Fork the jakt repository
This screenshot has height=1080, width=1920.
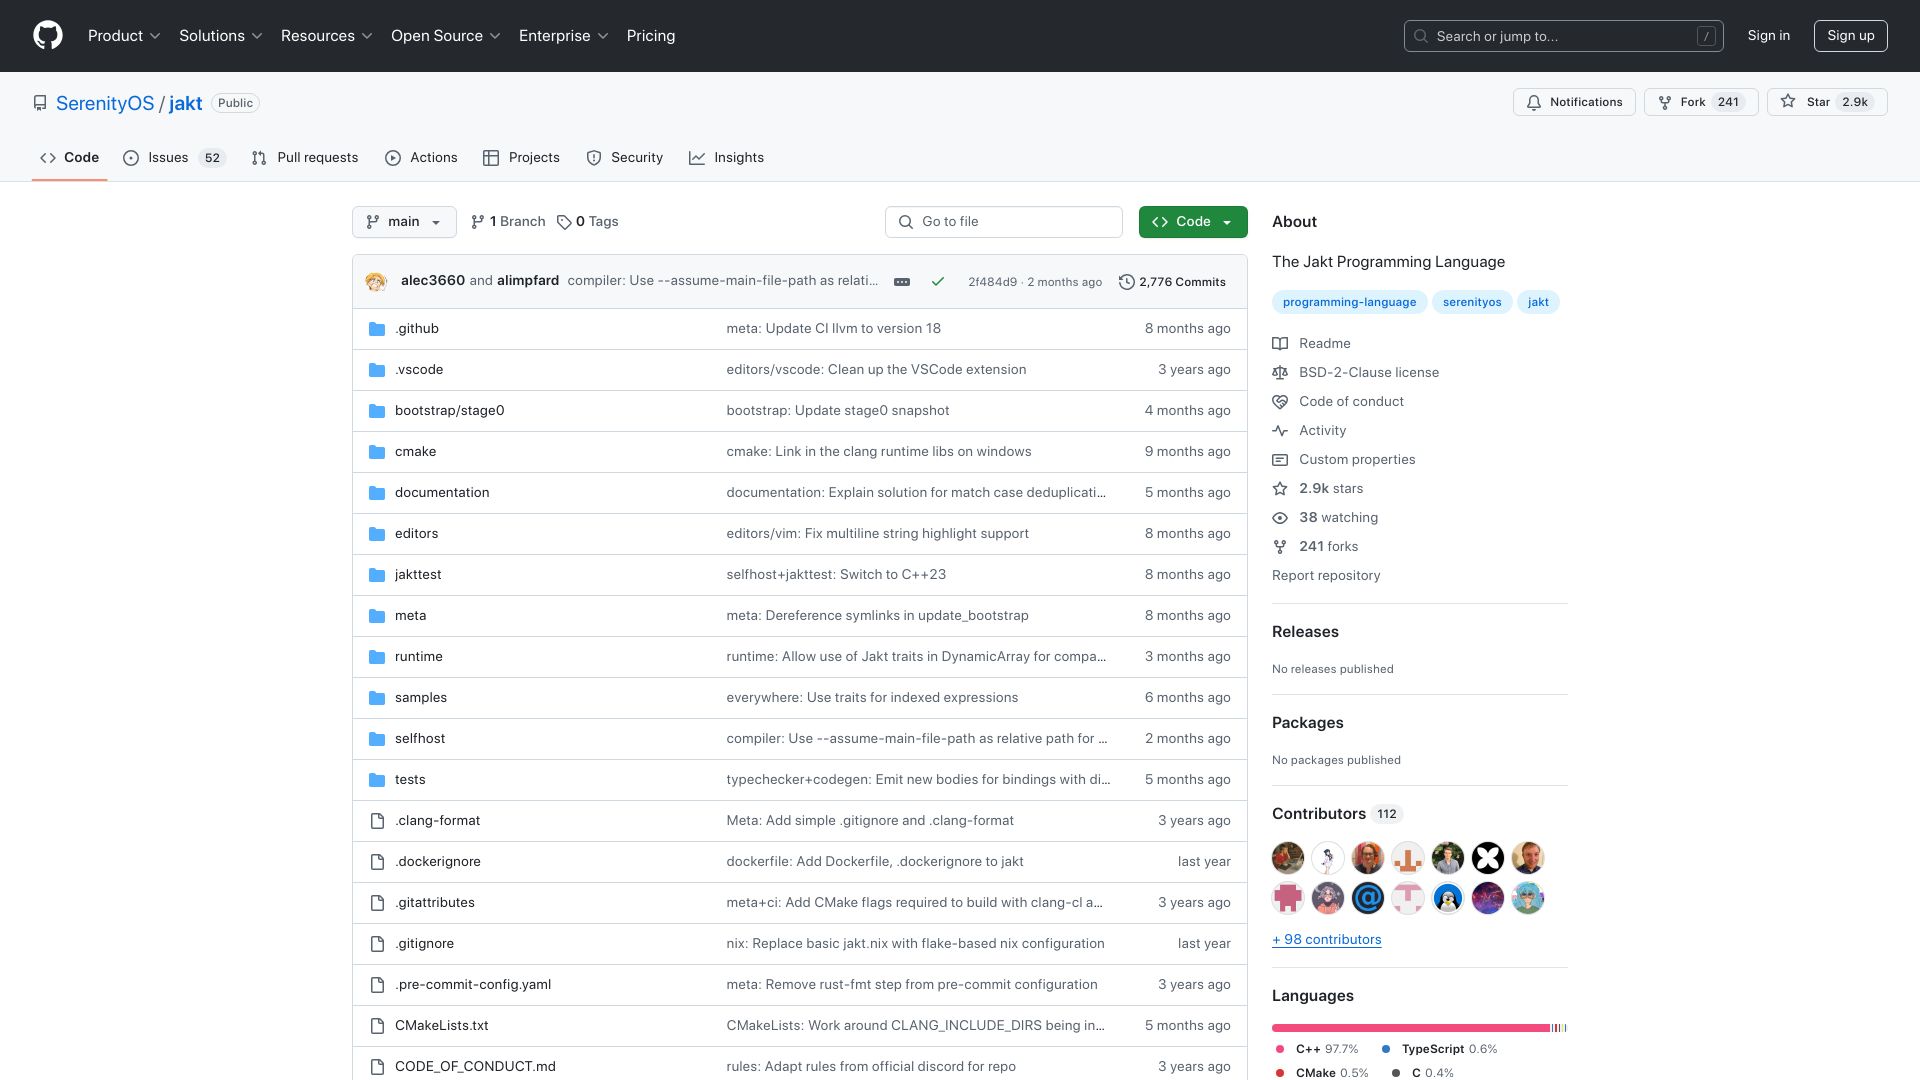tap(1701, 102)
